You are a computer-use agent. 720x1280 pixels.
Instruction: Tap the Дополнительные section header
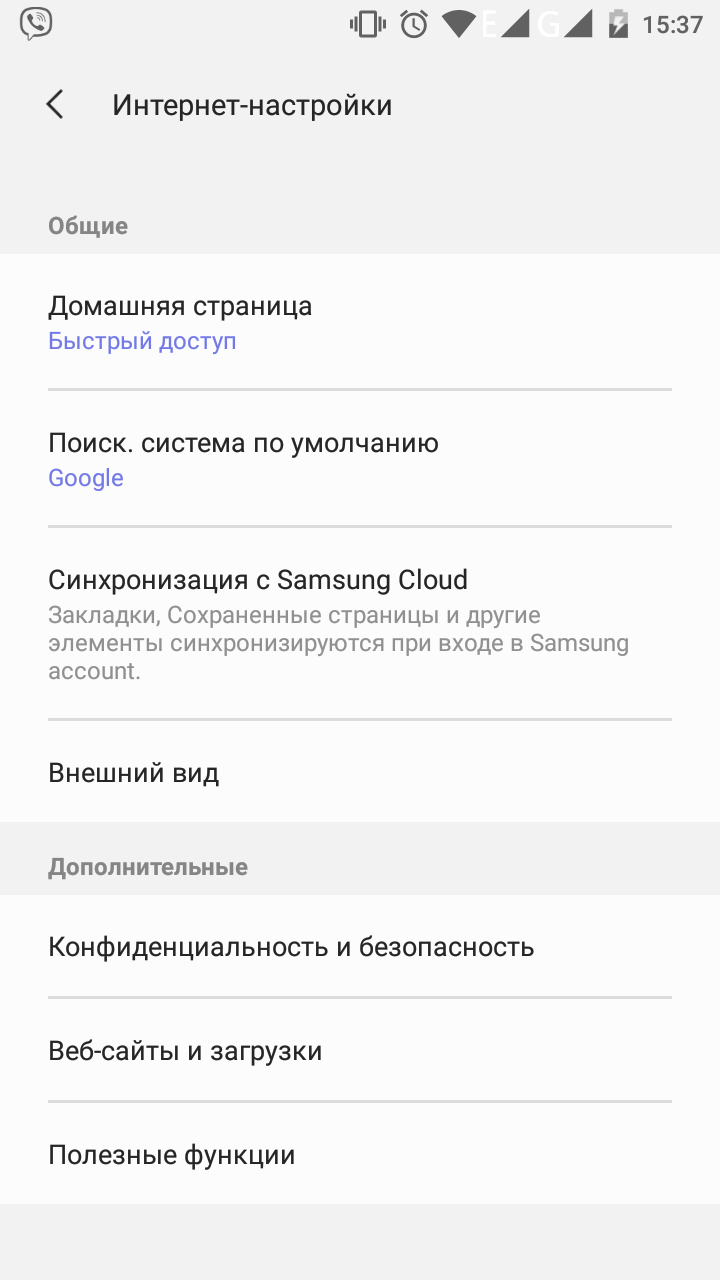coord(148,867)
